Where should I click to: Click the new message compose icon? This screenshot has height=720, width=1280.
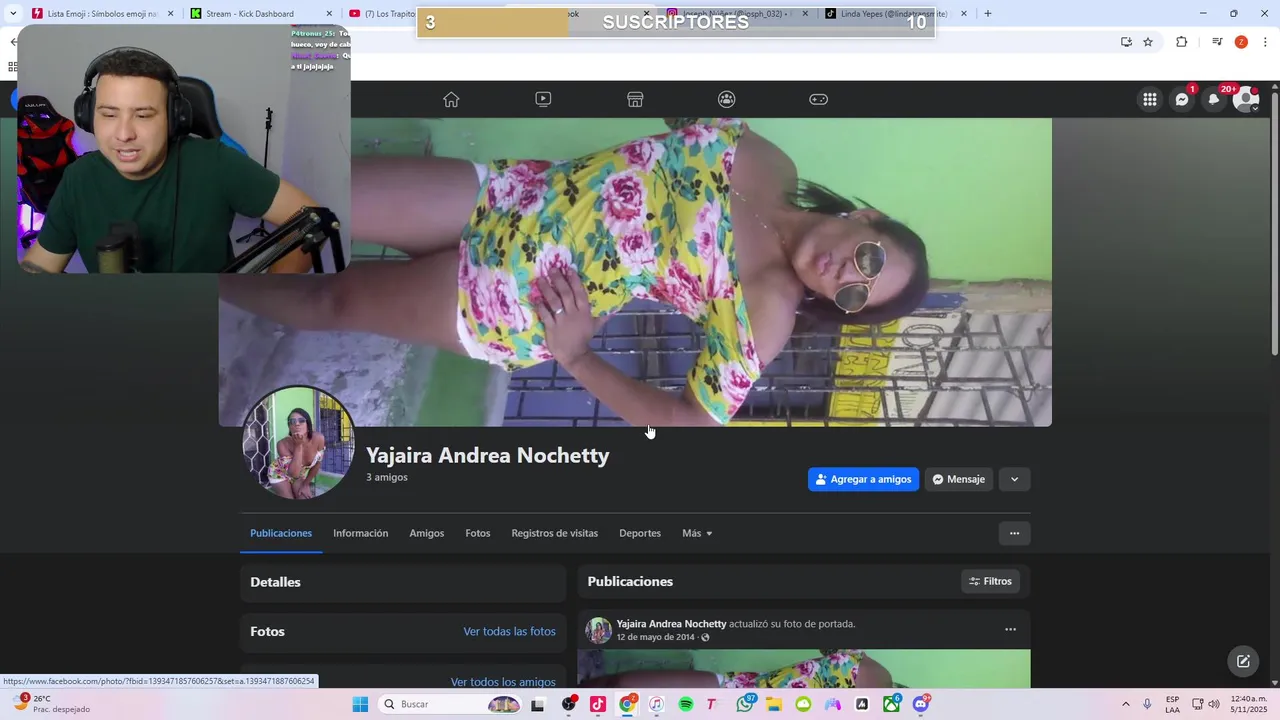1243,661
